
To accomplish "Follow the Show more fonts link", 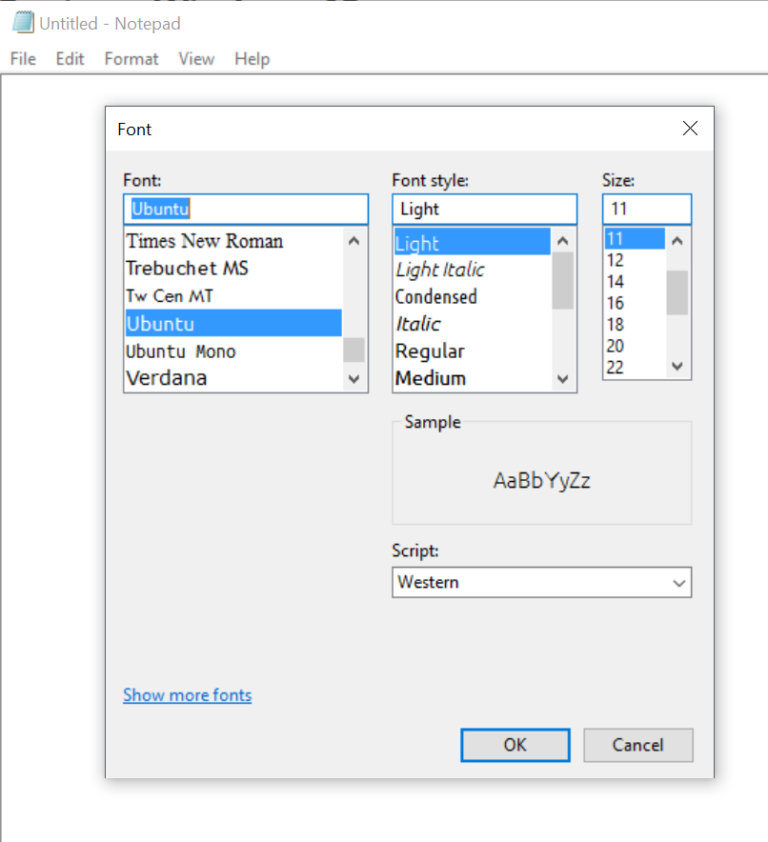I will pyautogui.click(x=187, y=695).
